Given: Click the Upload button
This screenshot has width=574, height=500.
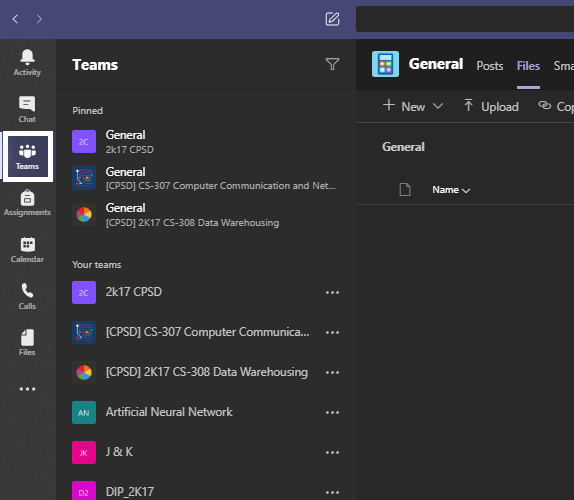Looking at the screenshot, I should coord(491,107).
